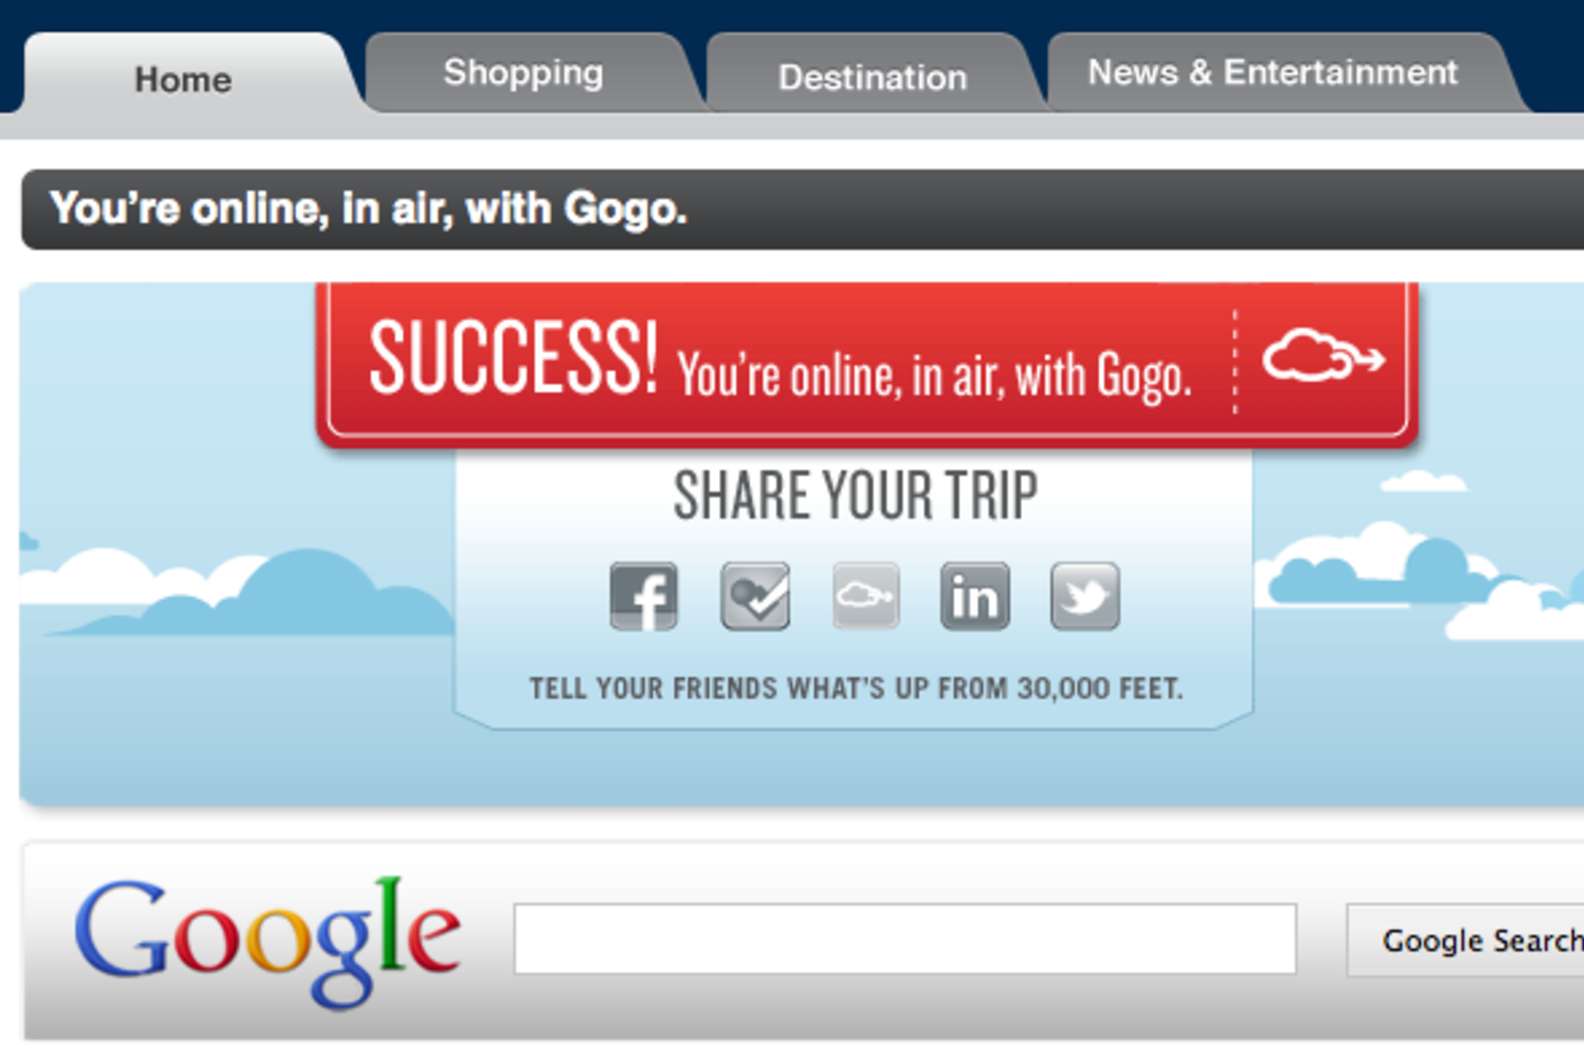
Task: Go to News & Entertainment tab
Action: click(x=1272, y=72)
